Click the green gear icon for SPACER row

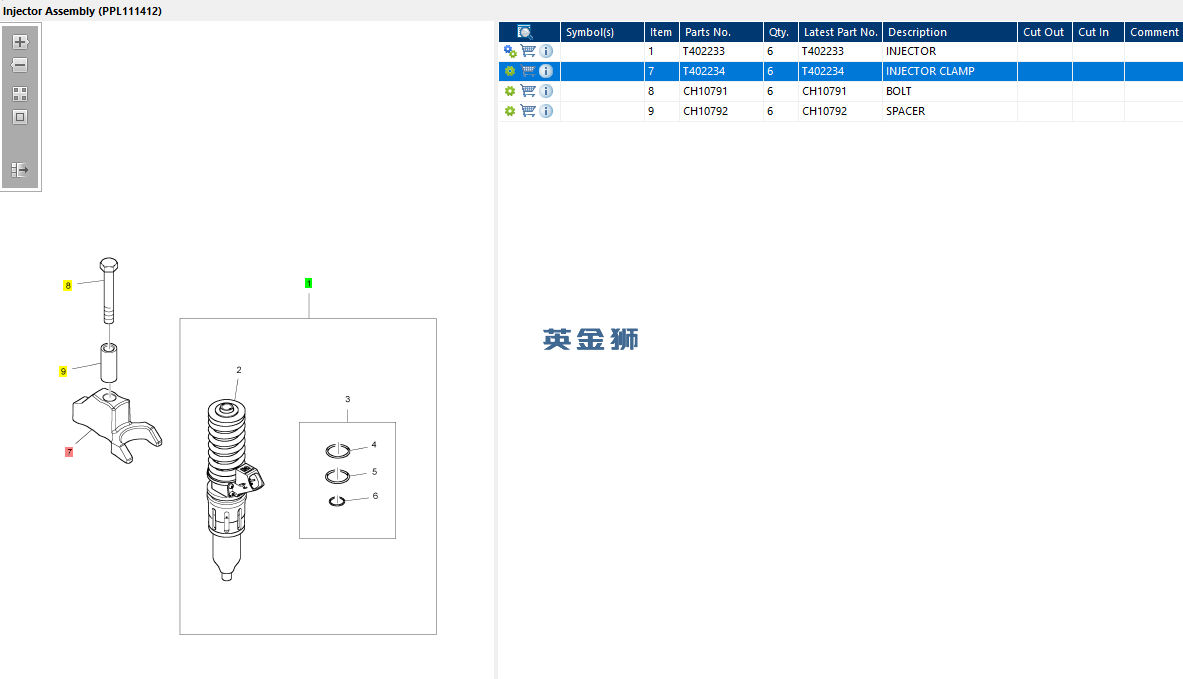[510, 111]
